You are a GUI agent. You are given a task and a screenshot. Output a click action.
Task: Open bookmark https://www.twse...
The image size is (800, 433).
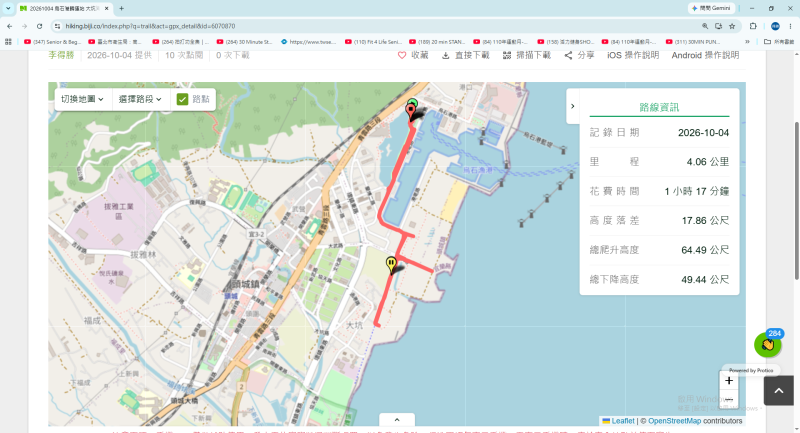pos(309,42)
